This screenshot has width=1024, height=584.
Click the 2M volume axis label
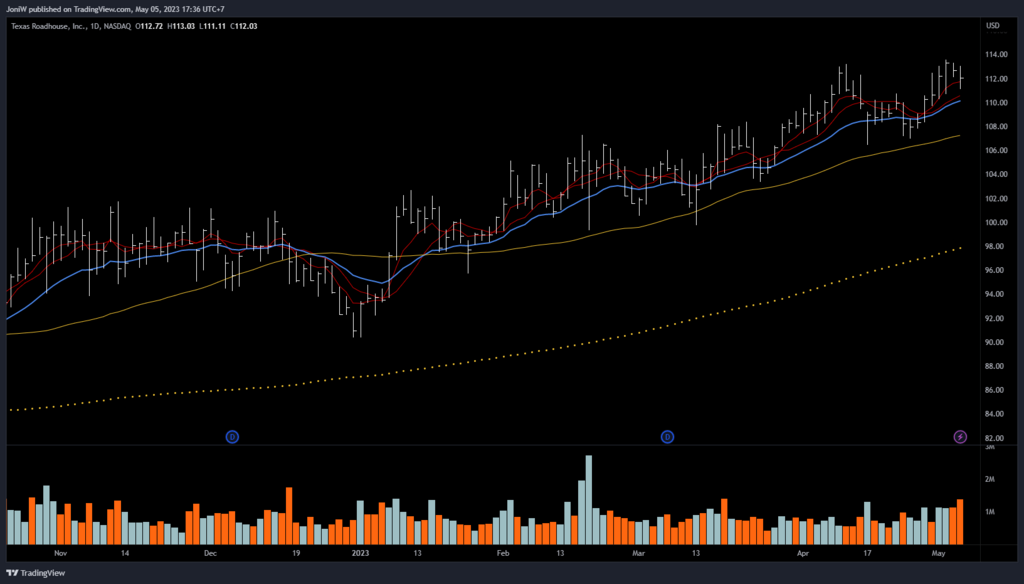[989, 480]
